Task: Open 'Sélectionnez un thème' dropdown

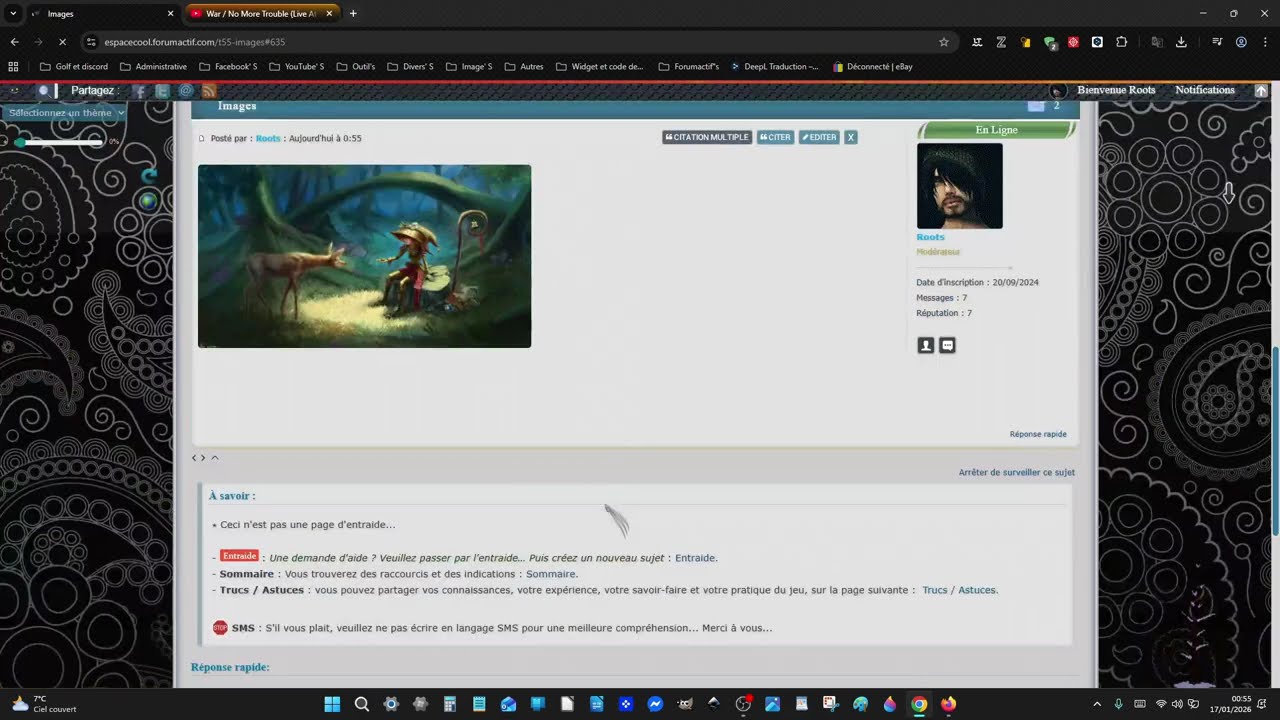Action: 66,113
